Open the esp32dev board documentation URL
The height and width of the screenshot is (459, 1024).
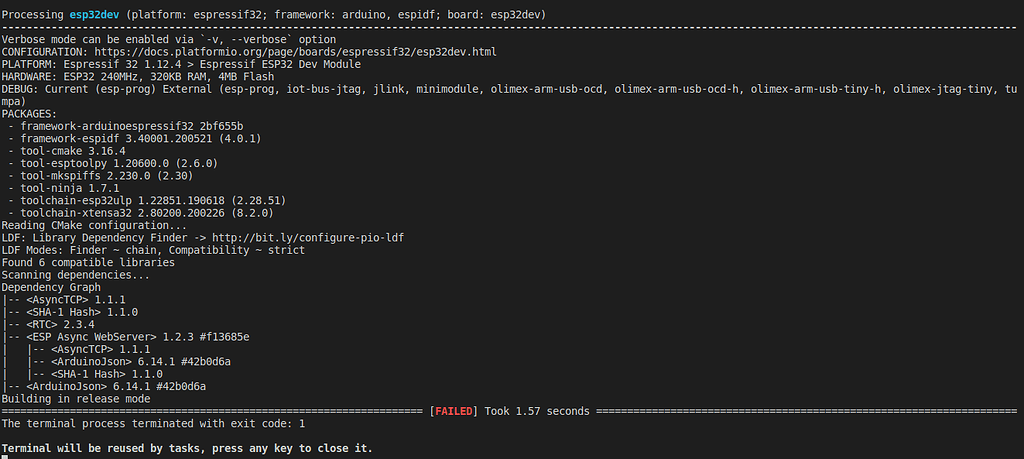pyautogui.click(x=296, y=52)
